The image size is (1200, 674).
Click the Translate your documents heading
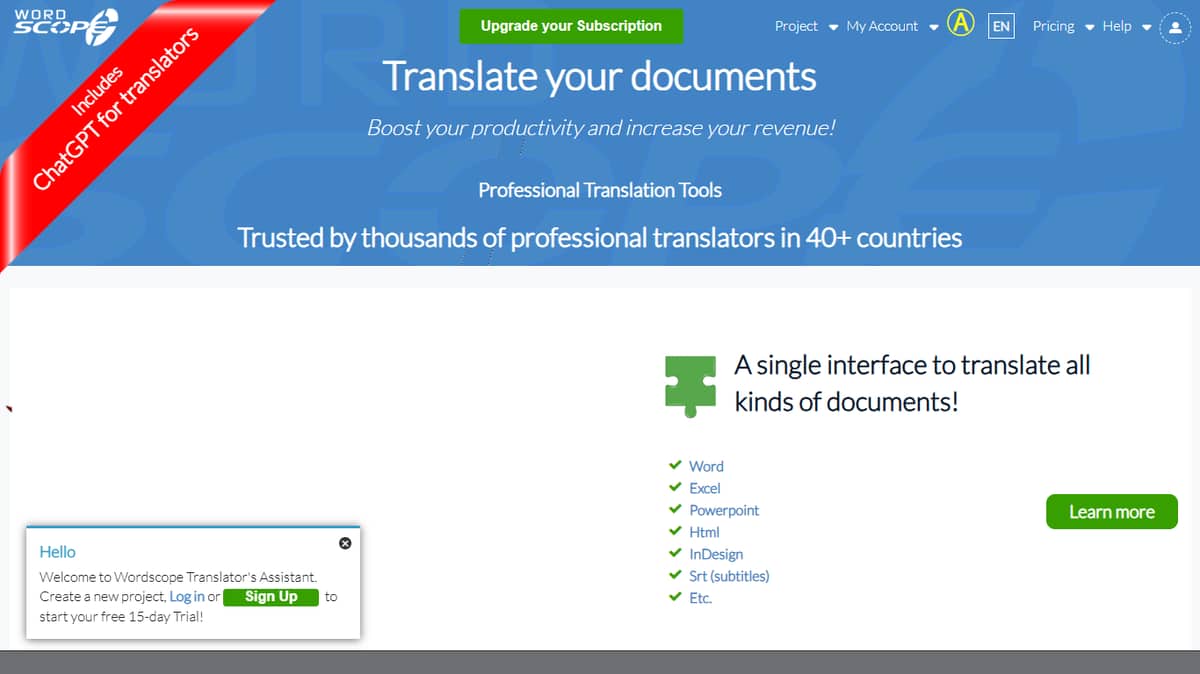point(600,77)
